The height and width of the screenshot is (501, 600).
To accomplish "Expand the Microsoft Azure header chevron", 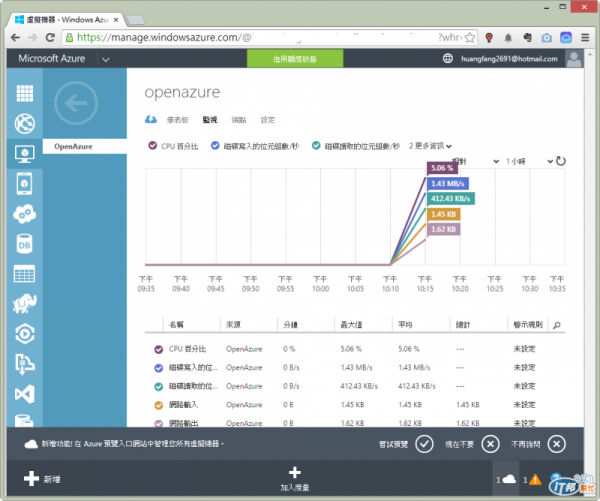I will tap(106, 59).
